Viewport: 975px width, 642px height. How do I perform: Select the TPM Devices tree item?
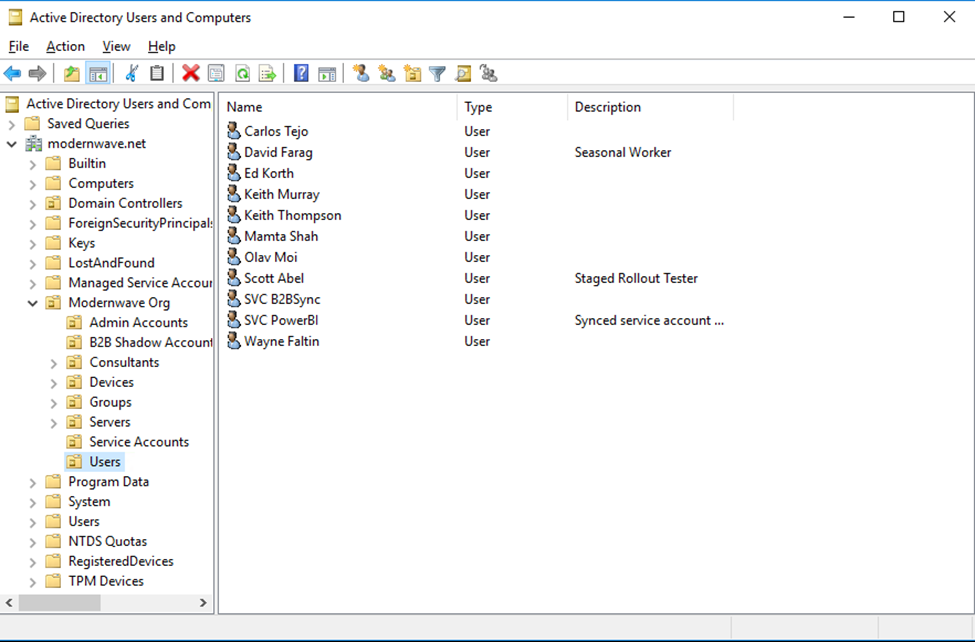106,581
